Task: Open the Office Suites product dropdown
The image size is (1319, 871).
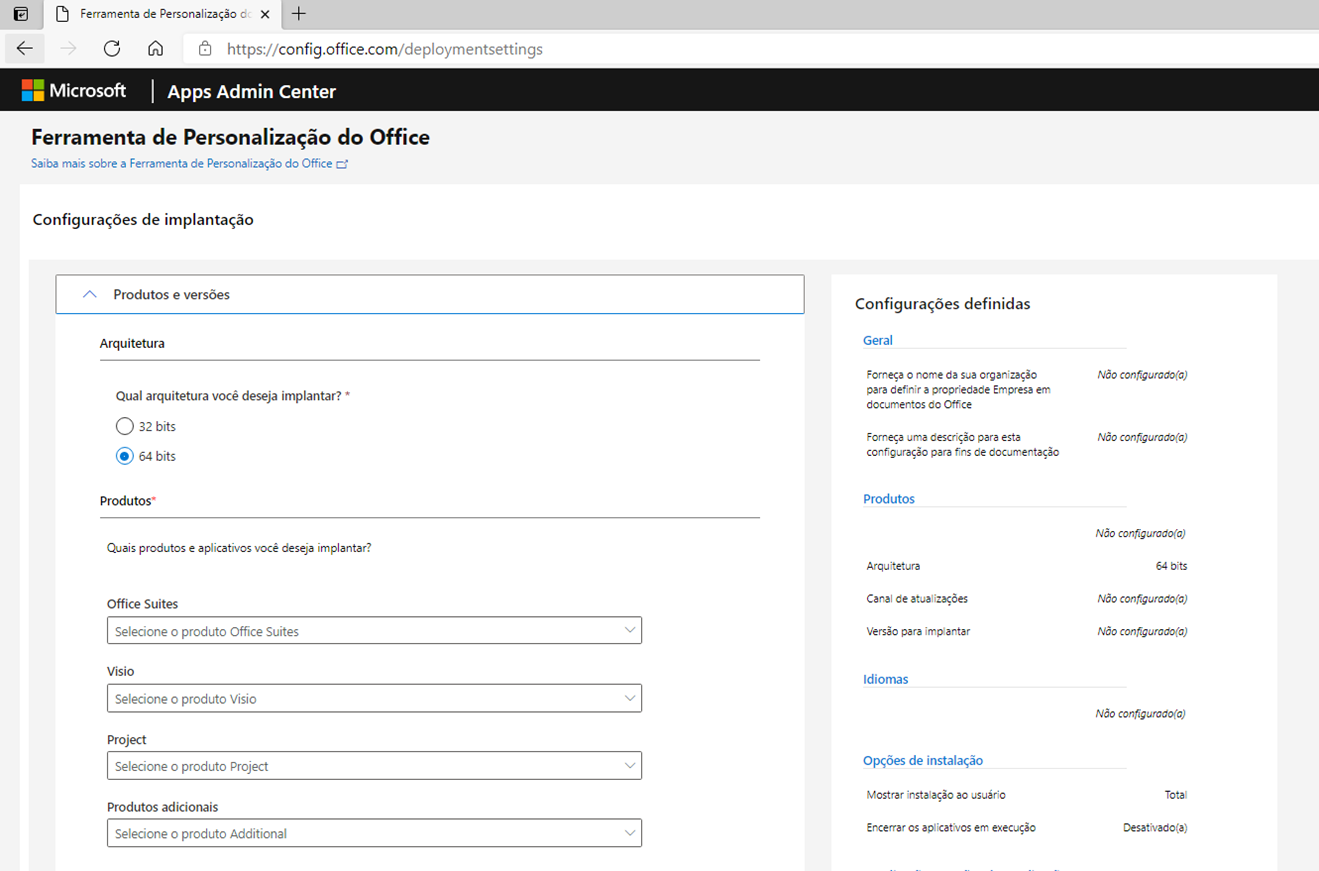Action: point(374,631)
